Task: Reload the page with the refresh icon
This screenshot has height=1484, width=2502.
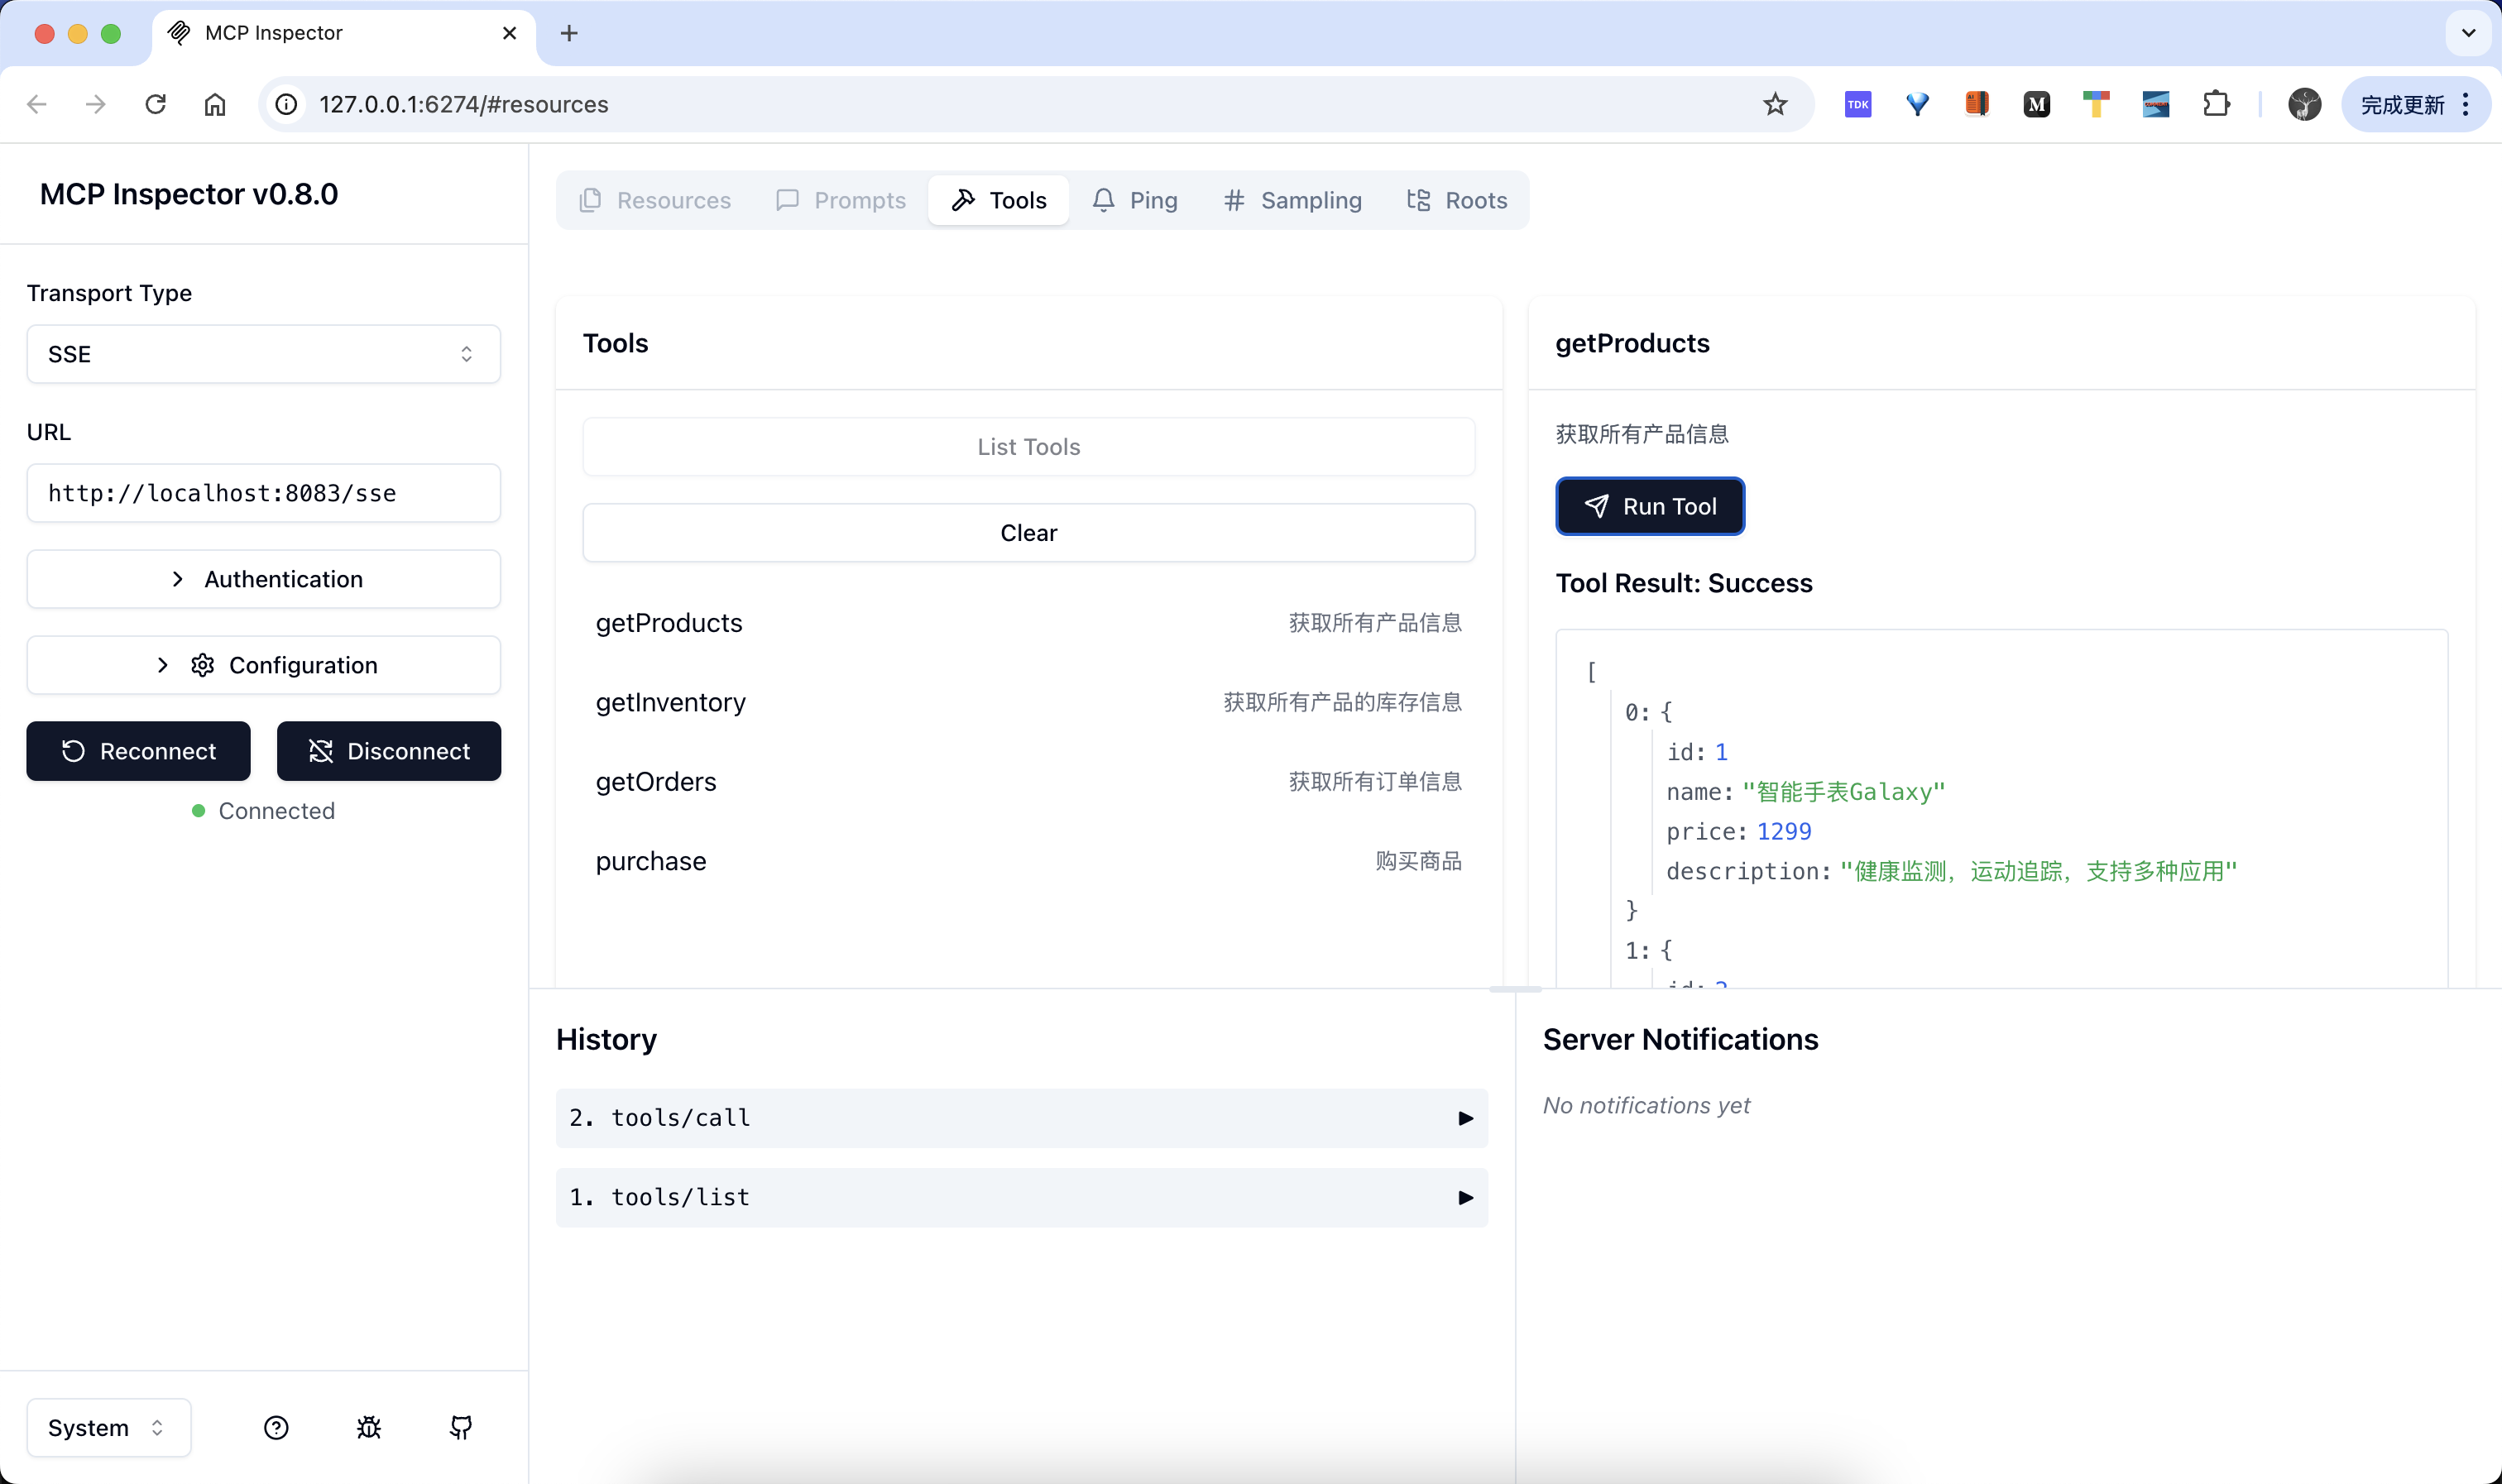Action: (x=155, y=104)
